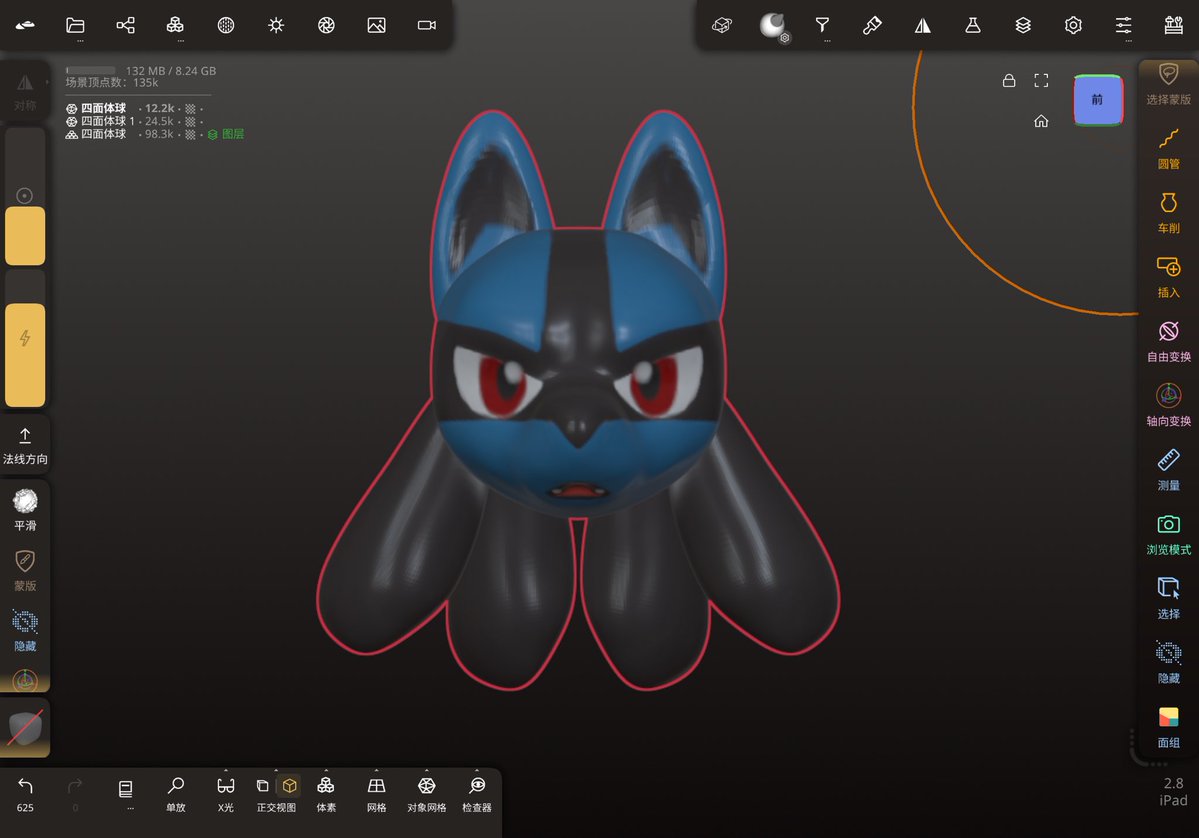The image size is (1199, 838).
Task: Open the Nomad logo menu
Action: [24, 25]
